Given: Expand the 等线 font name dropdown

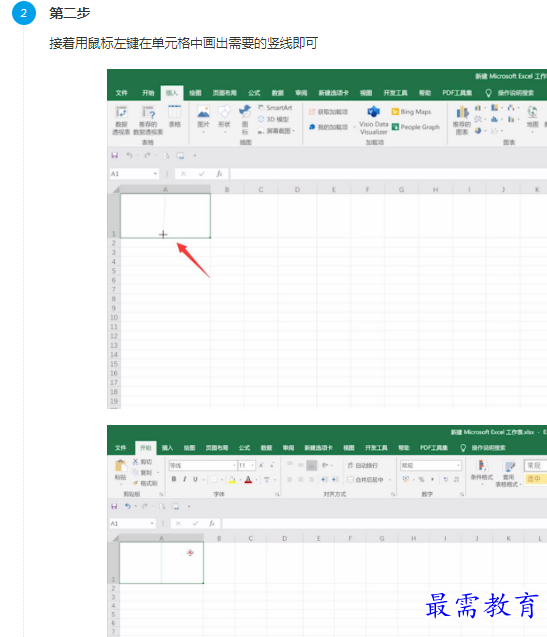Looking at the screenshot, I should pyautogui.click(x=234, y=465).
